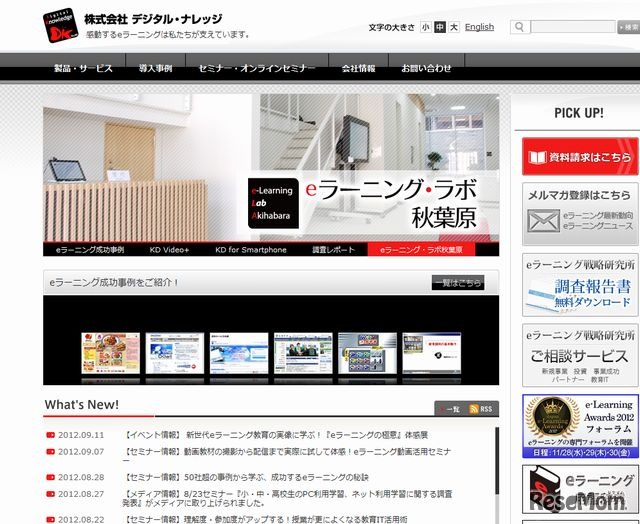Select the KD for Smartphone banner tab
Screen dimensions: 640x524
(251, 250)
